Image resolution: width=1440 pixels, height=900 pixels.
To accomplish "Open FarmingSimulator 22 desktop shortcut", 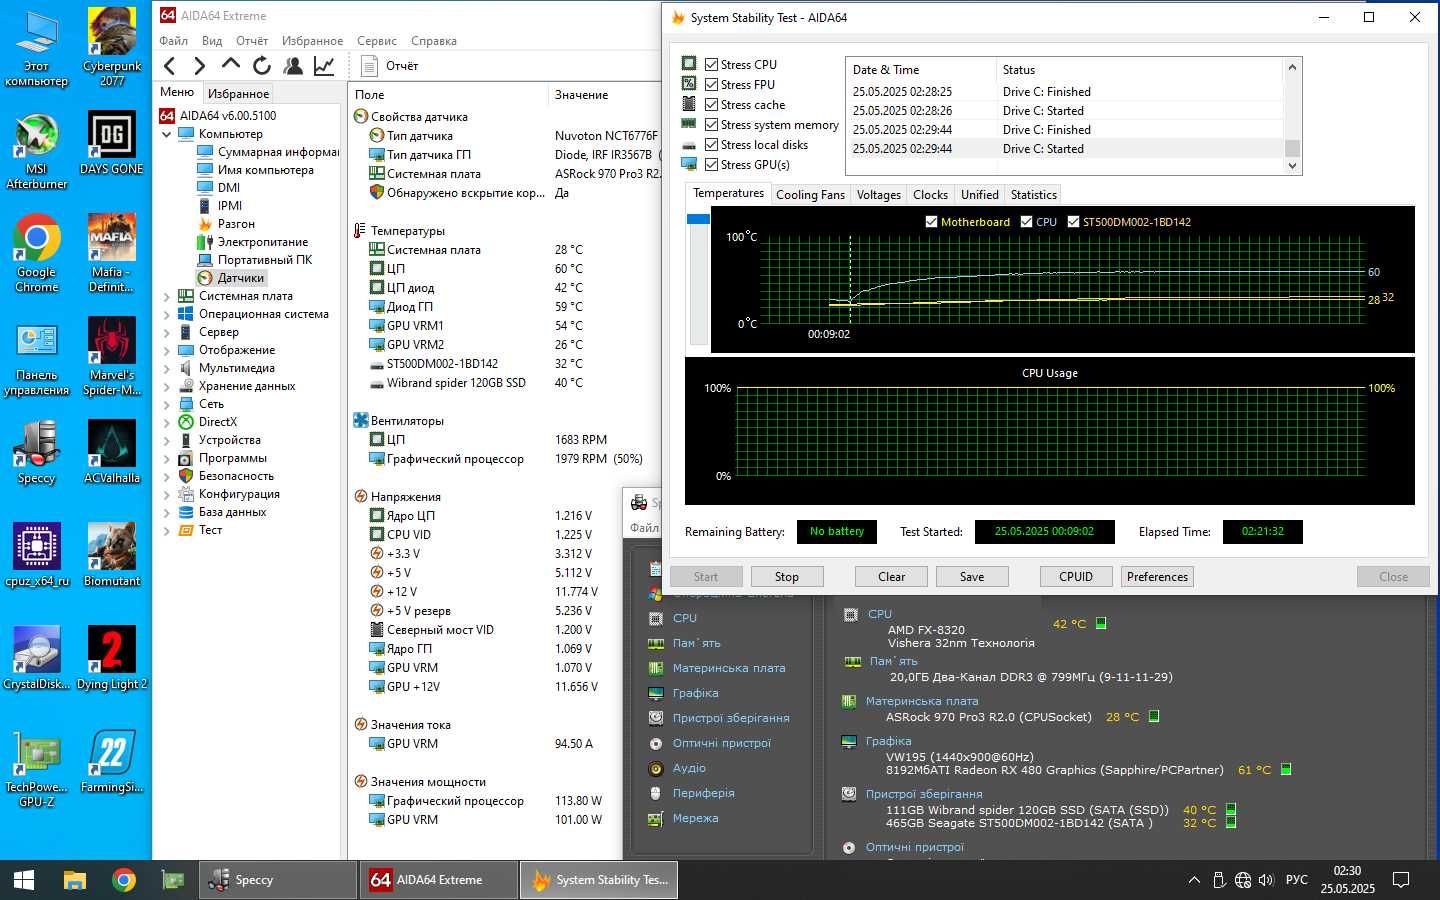I will 112,761.
